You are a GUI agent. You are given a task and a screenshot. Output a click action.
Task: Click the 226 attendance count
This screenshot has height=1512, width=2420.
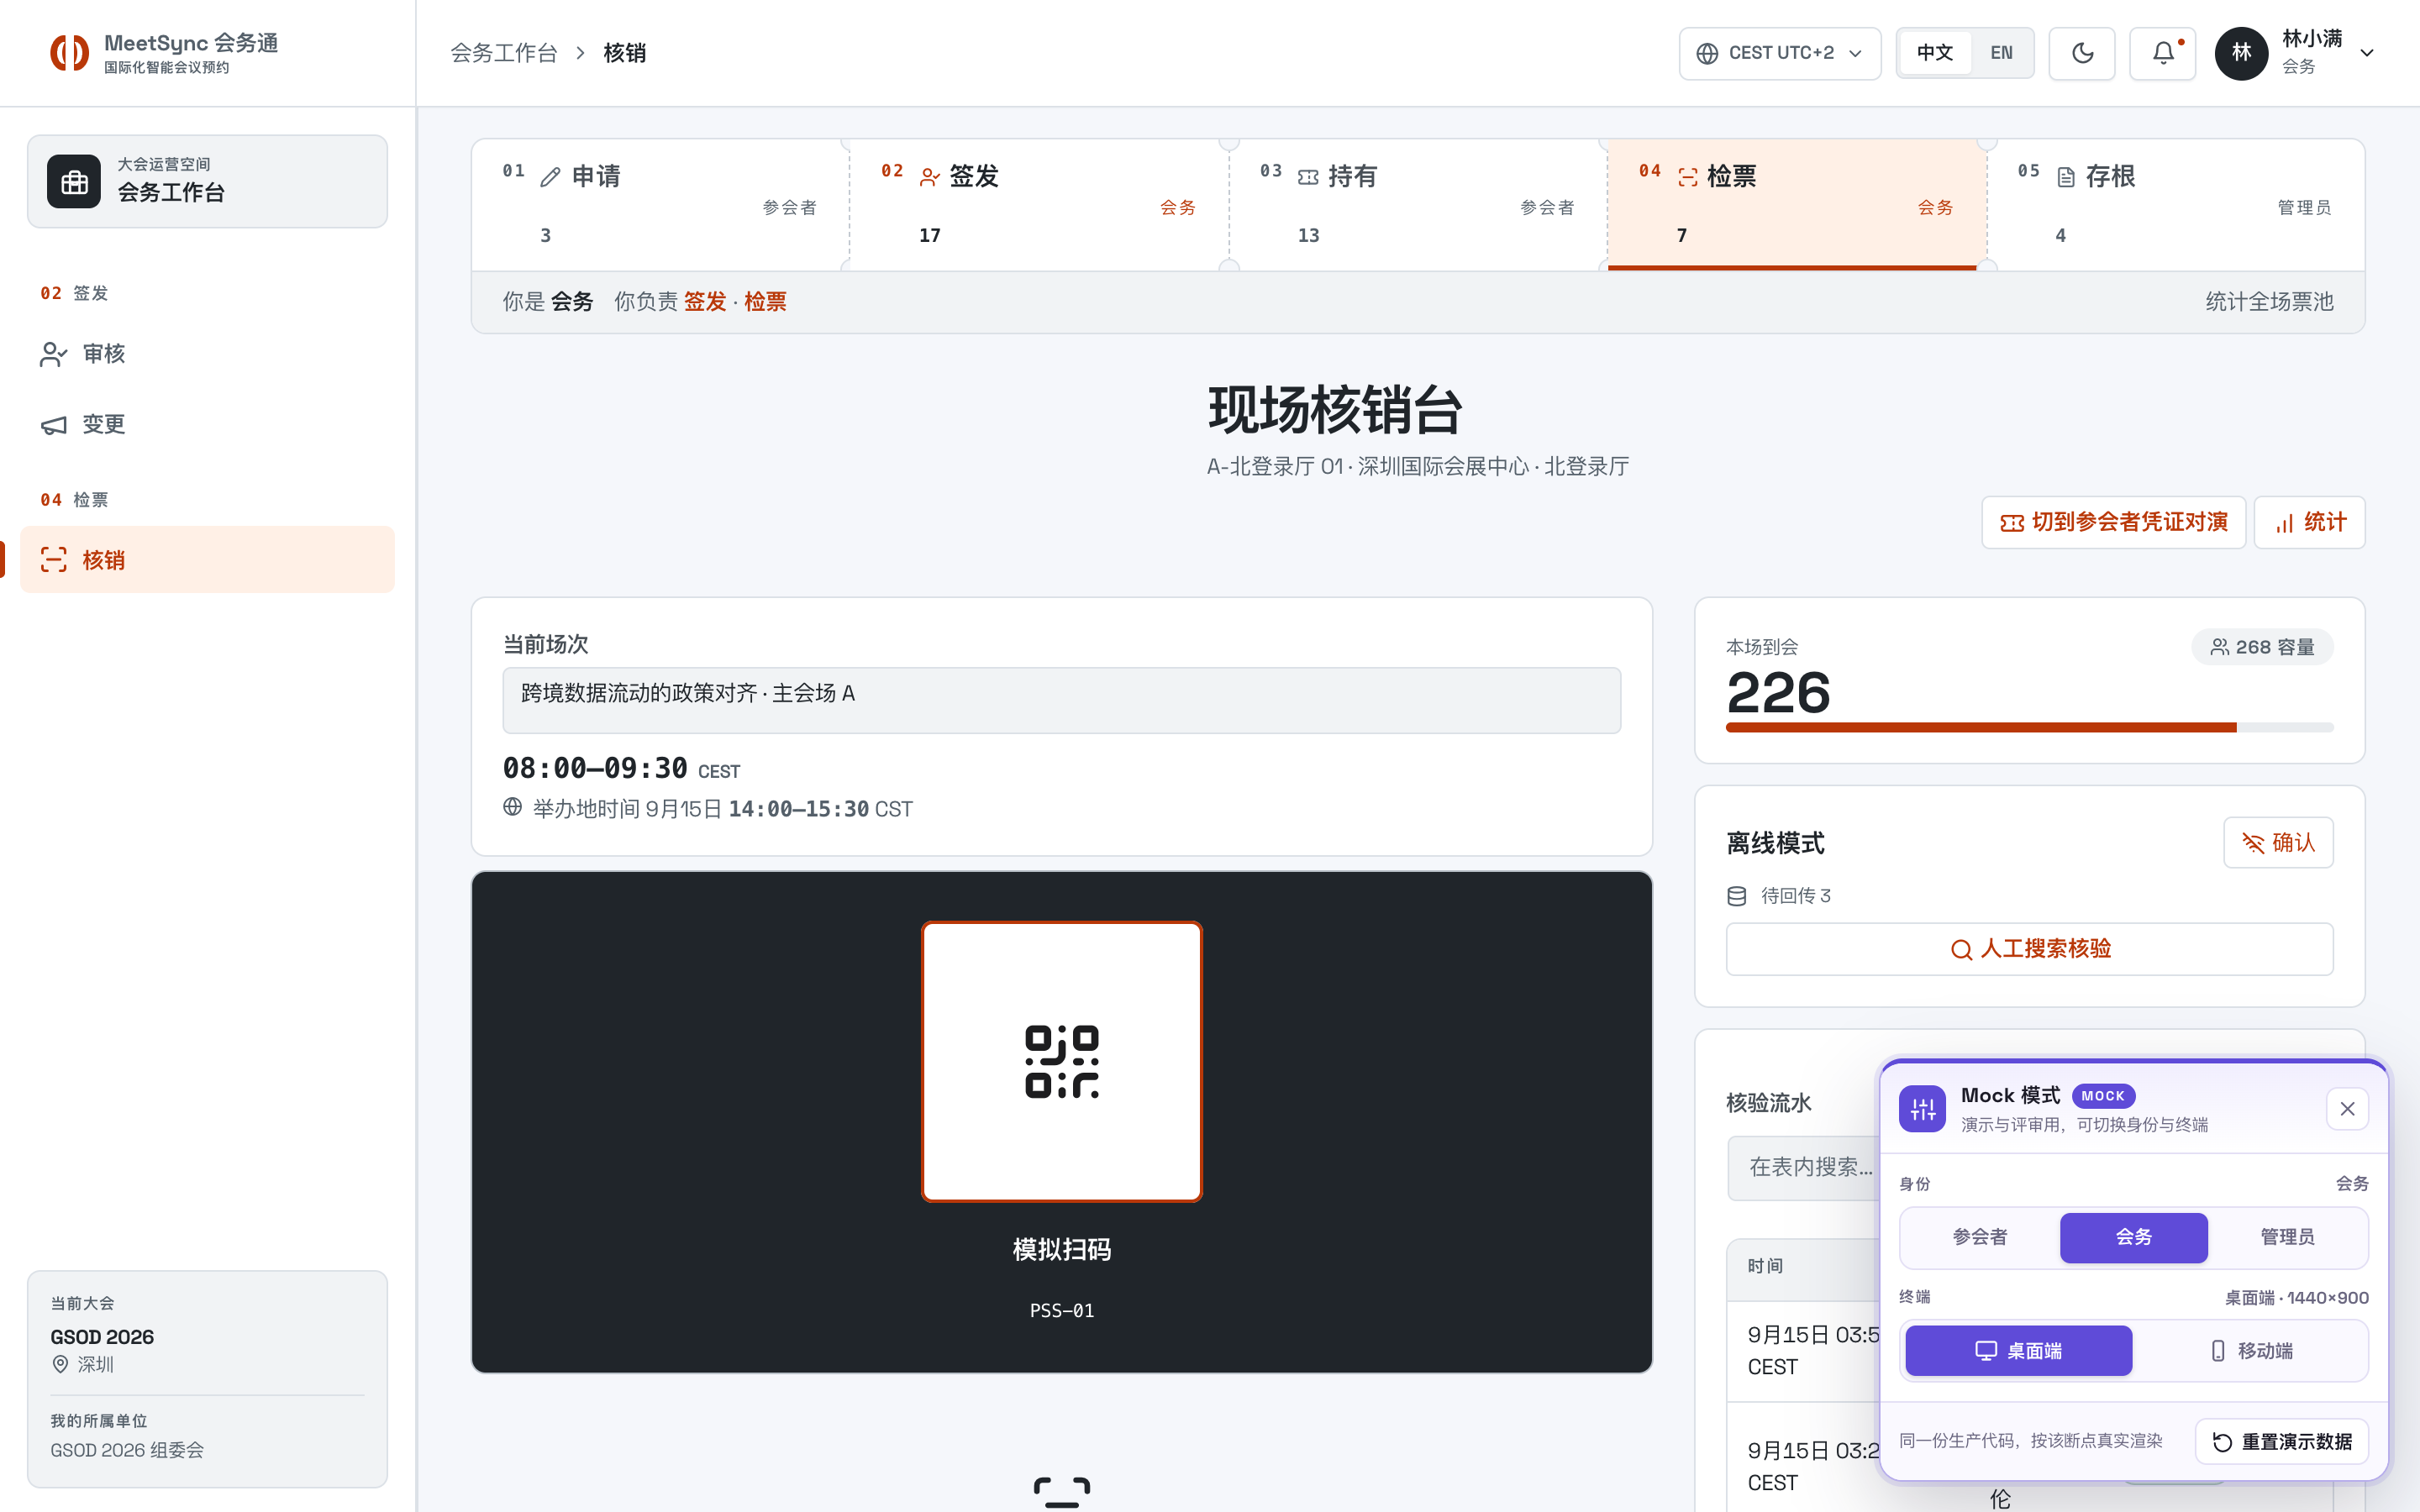(1778, 692)
